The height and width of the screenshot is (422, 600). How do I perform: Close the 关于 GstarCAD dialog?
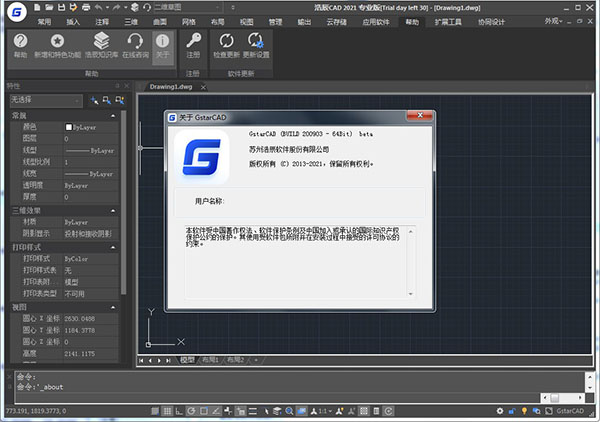point(420,116)
